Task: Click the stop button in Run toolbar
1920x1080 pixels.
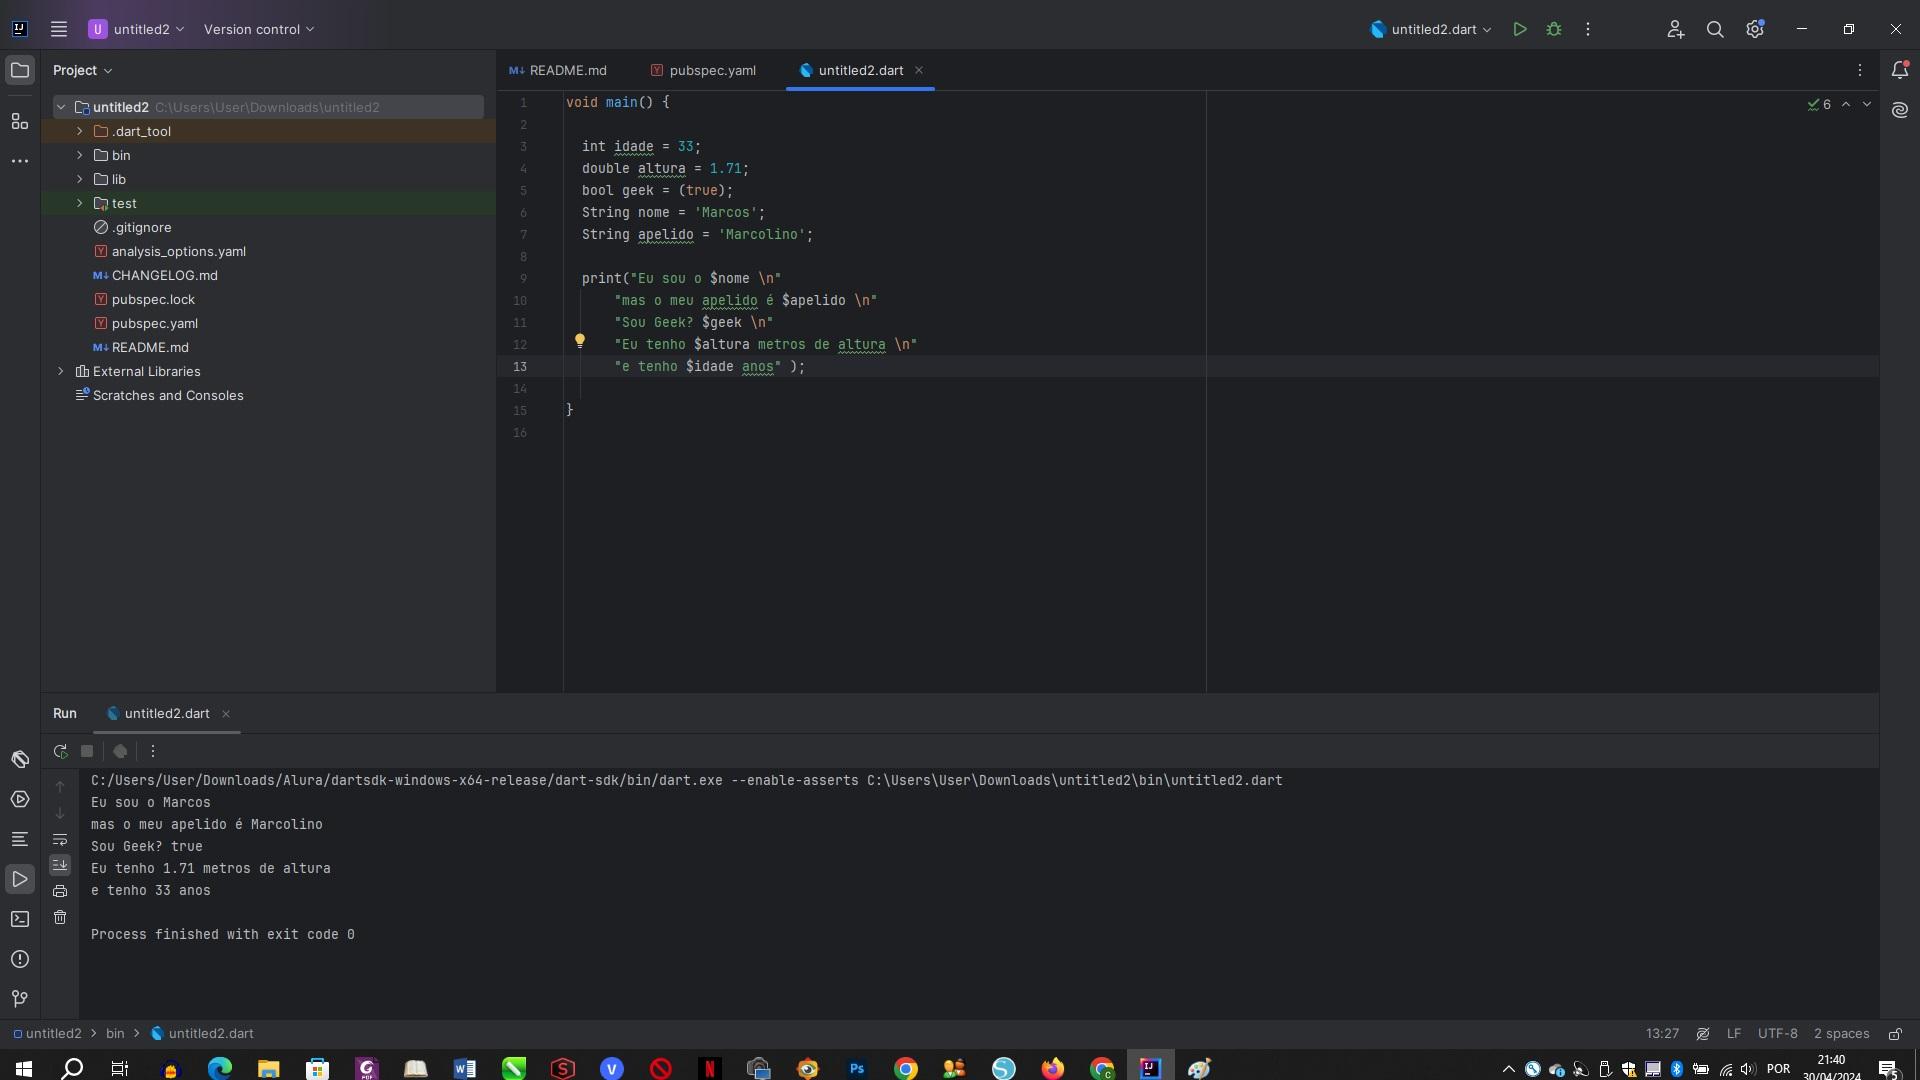Action: pyautogui.click(x=87, y=752)
